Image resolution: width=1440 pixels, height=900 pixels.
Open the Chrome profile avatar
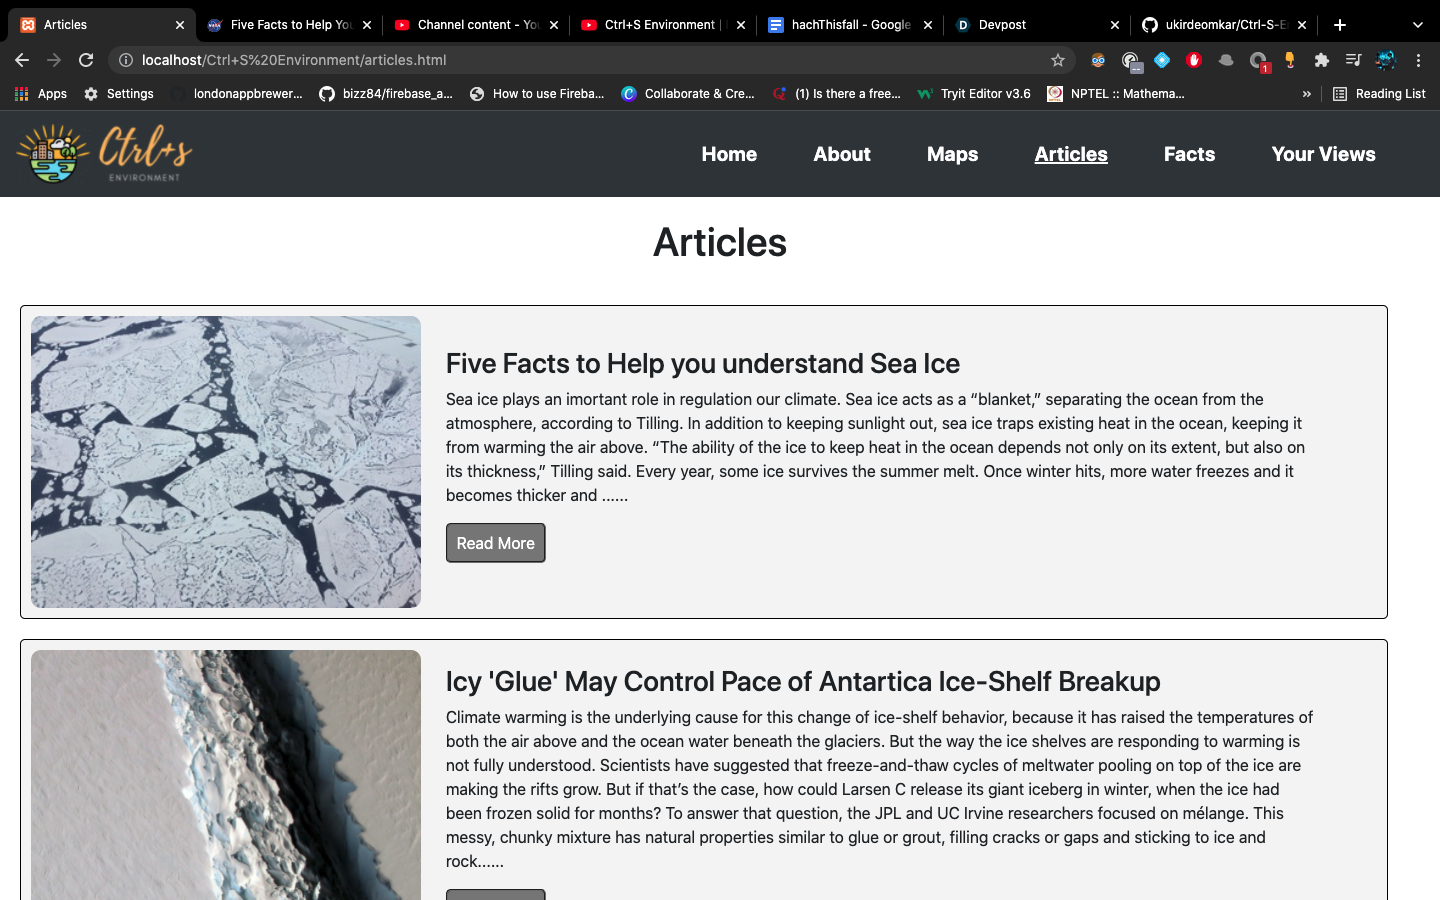pyautogui.click(x=1386, y=60)
